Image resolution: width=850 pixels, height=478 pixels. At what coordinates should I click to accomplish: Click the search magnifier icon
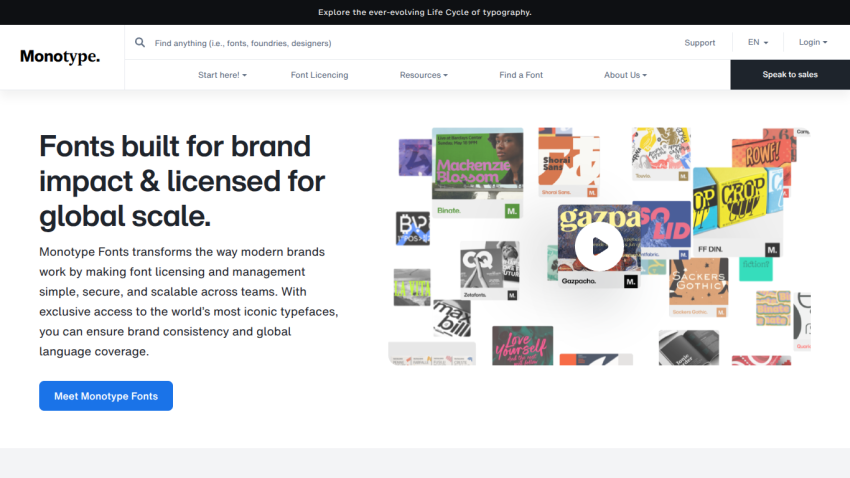(x=140, y=42)
